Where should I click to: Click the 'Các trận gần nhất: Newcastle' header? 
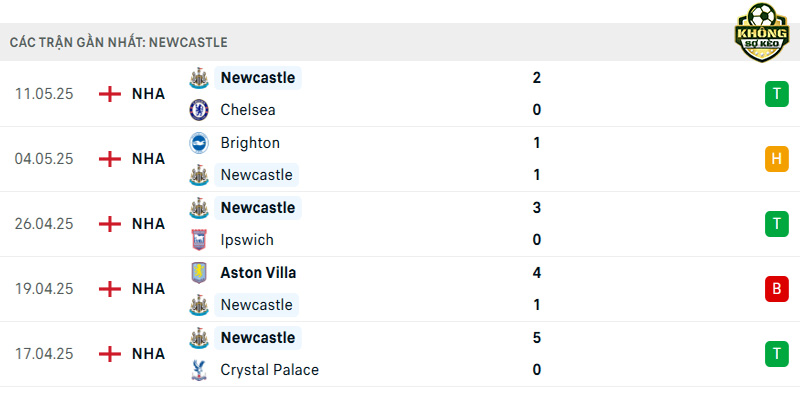coord(118,43)
